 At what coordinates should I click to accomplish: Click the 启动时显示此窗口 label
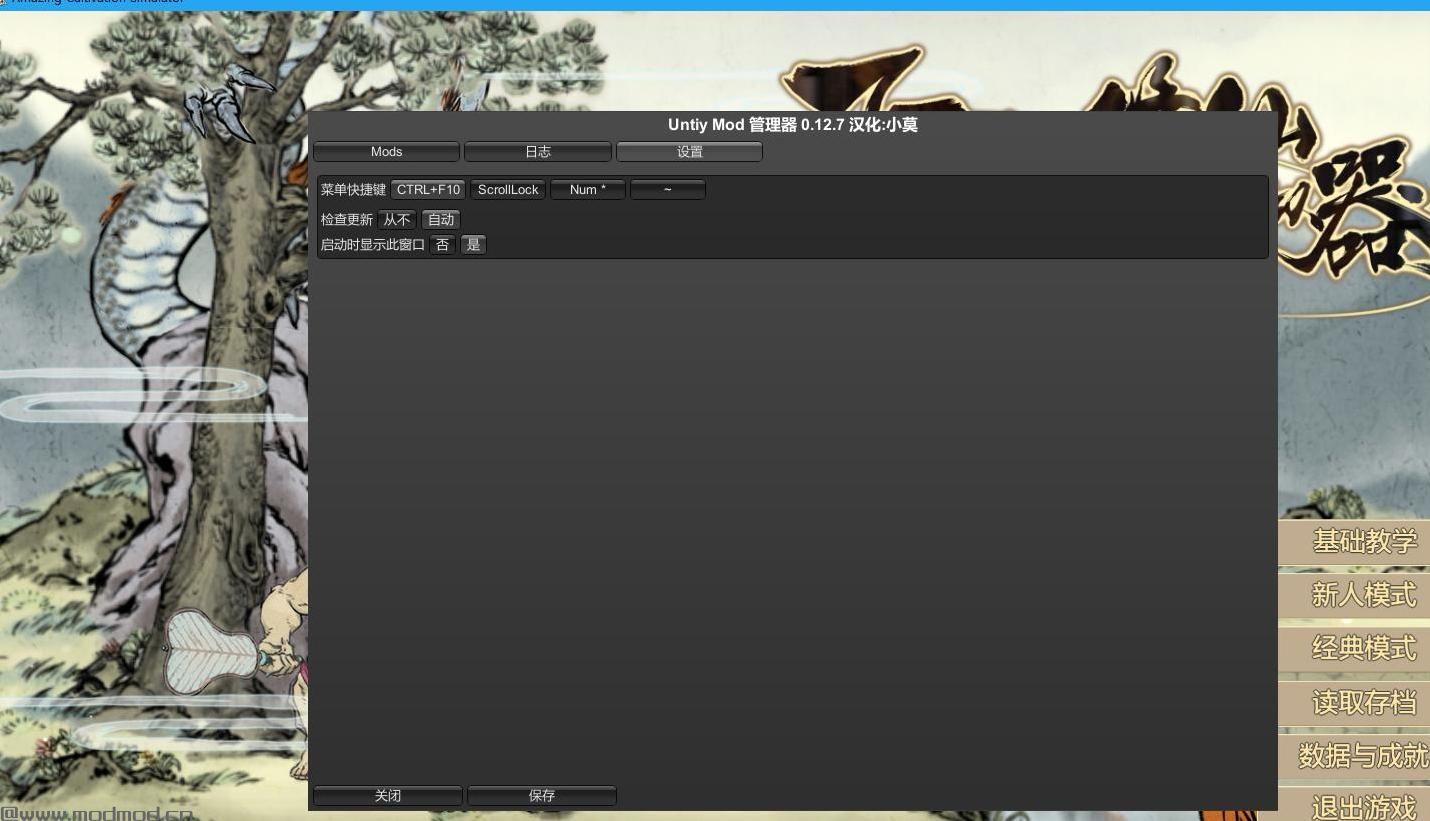[x=372, y=245]
